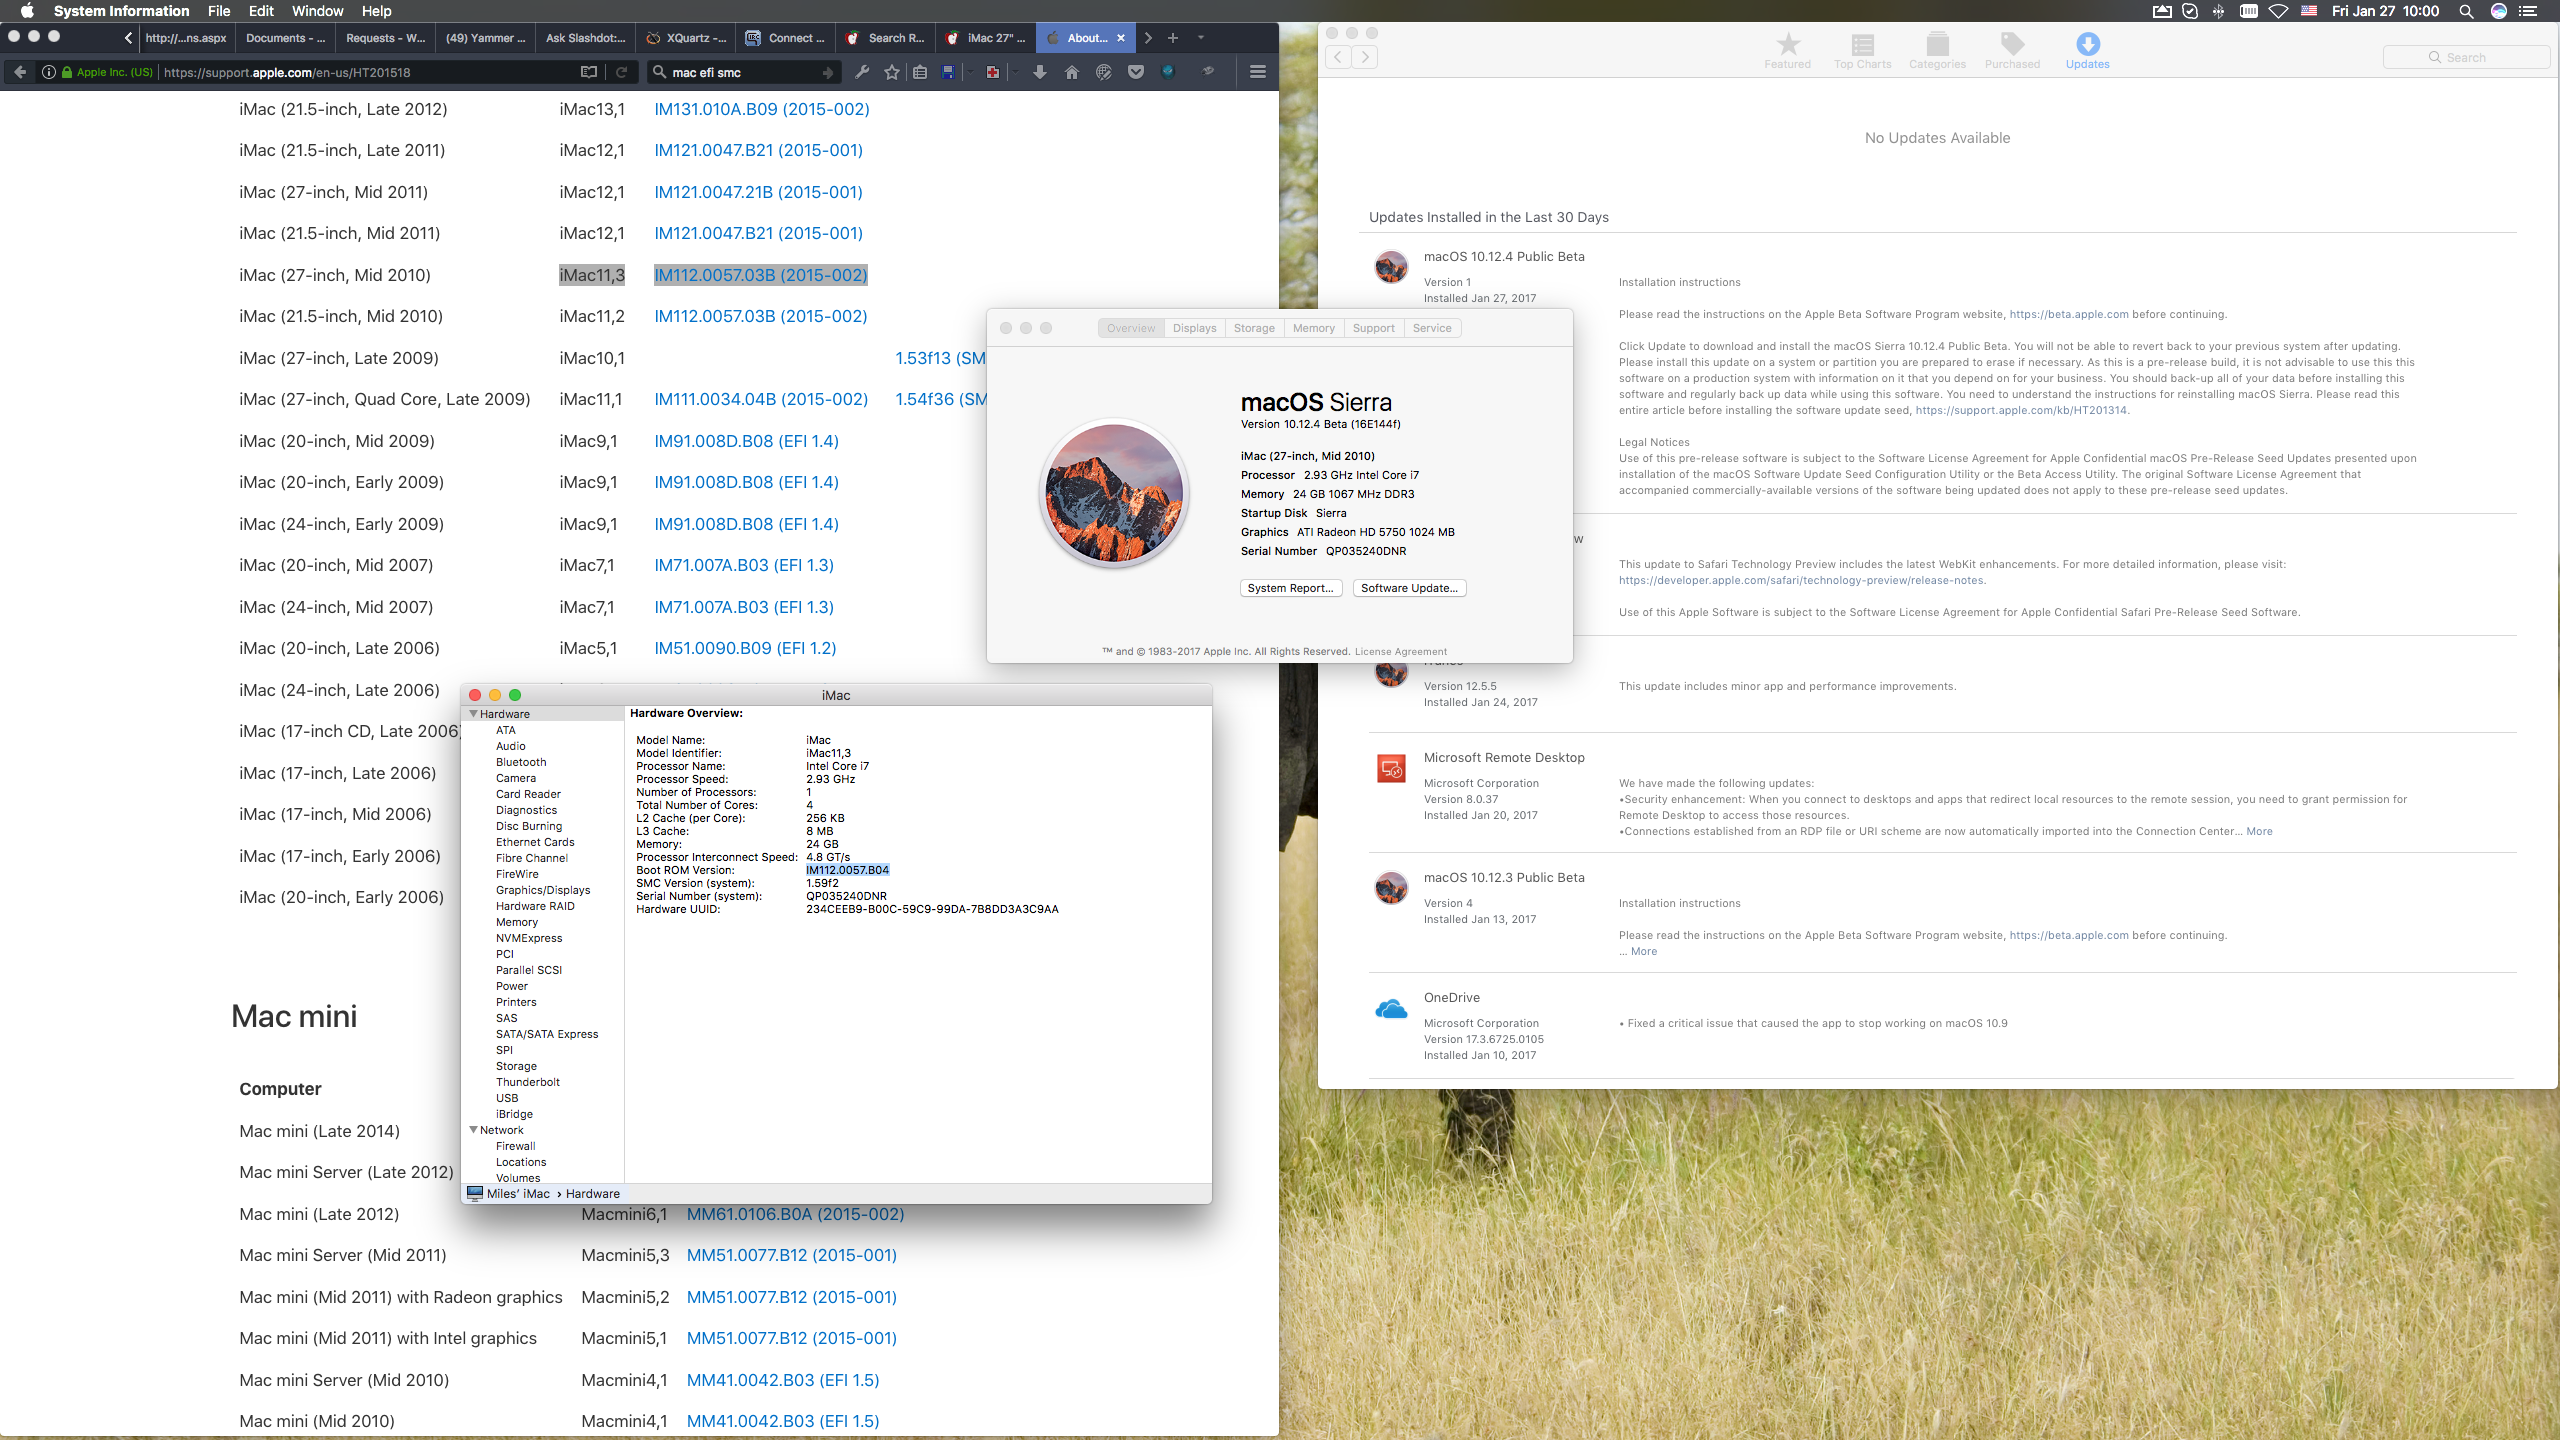The height and width of the screenshot is (1440, 2560).
Task: Collapse the Network tree section
Action: click(x=473, y=1130)
